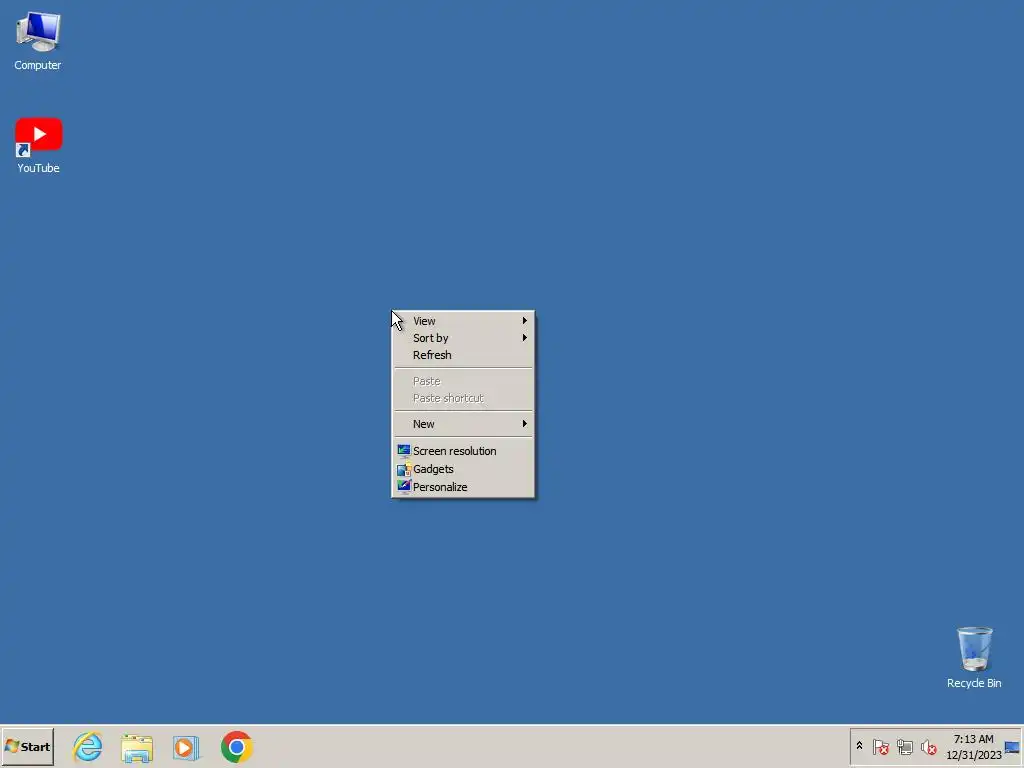
Task: Click the muted volume speaker icon
Action: pyautogui.click(x=928, y=746)
